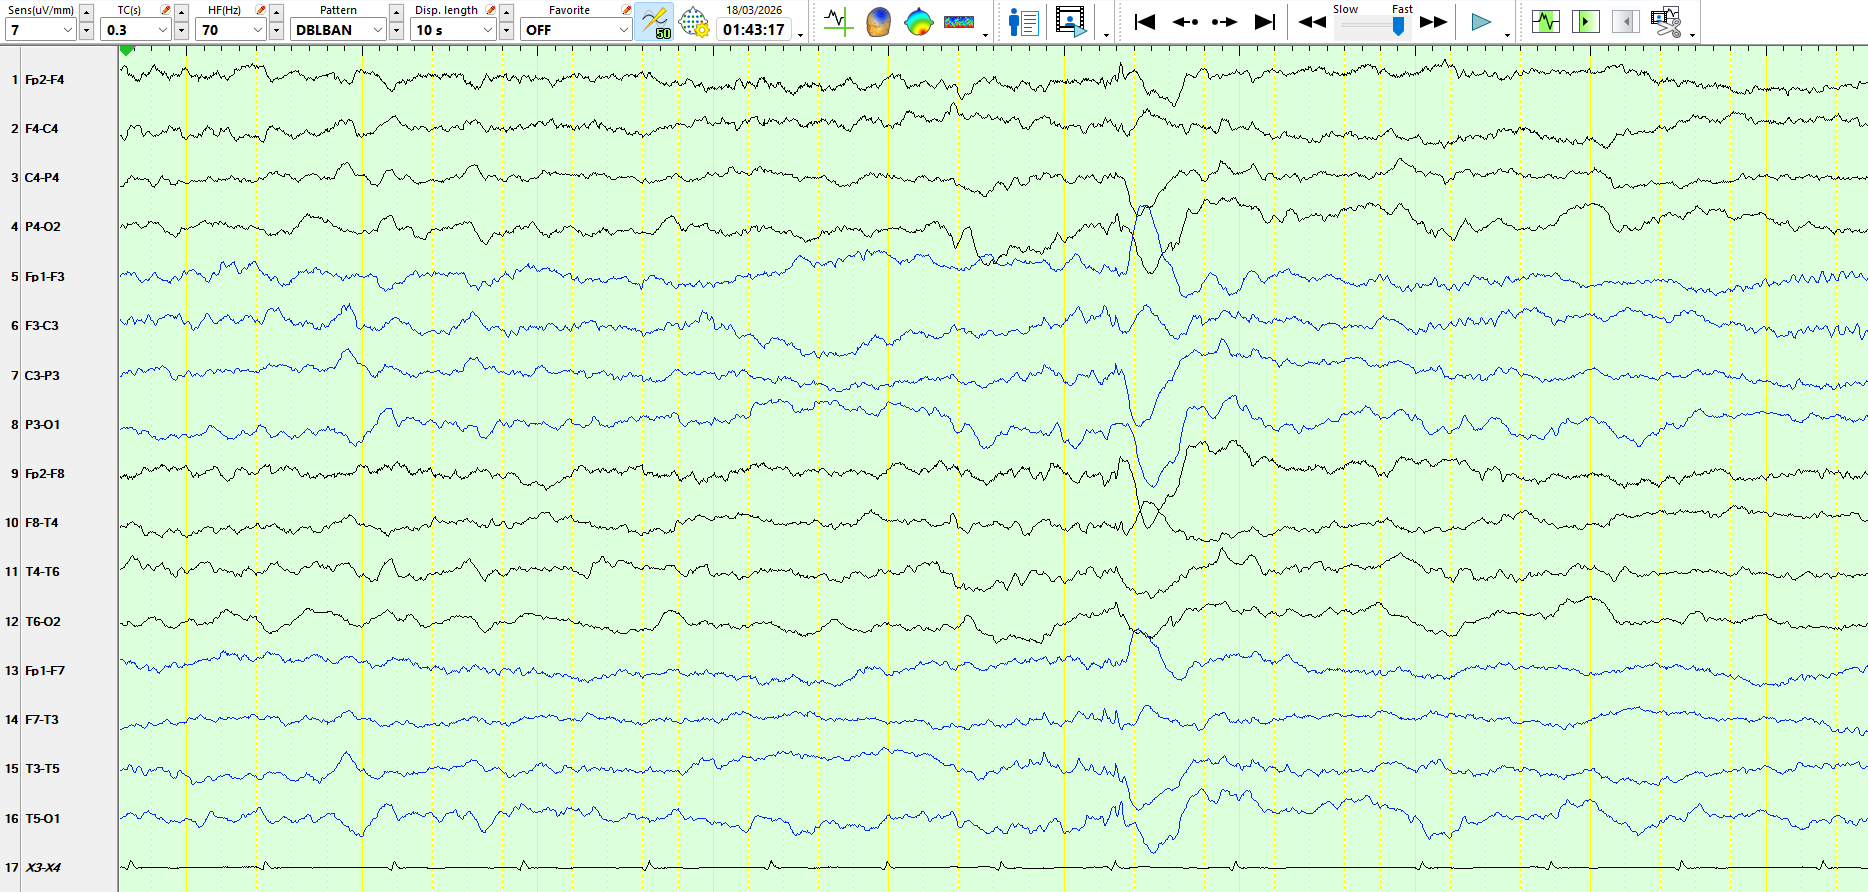Select the Fp1-F7 channel label
Image resolution: width=1868 pixels, height=892 pixels.
44,671
